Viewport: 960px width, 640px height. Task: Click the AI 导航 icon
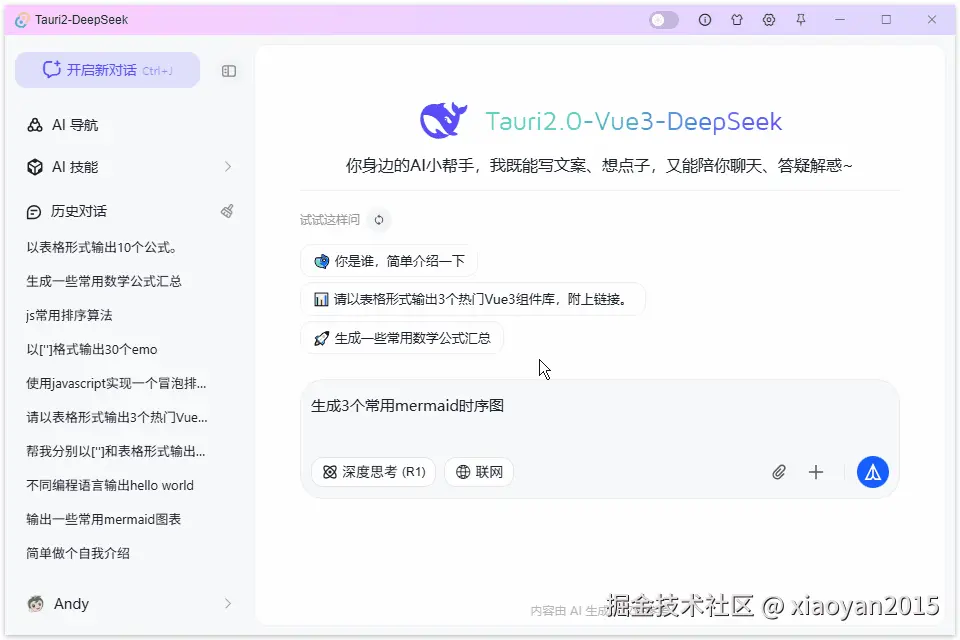point(35,125)
